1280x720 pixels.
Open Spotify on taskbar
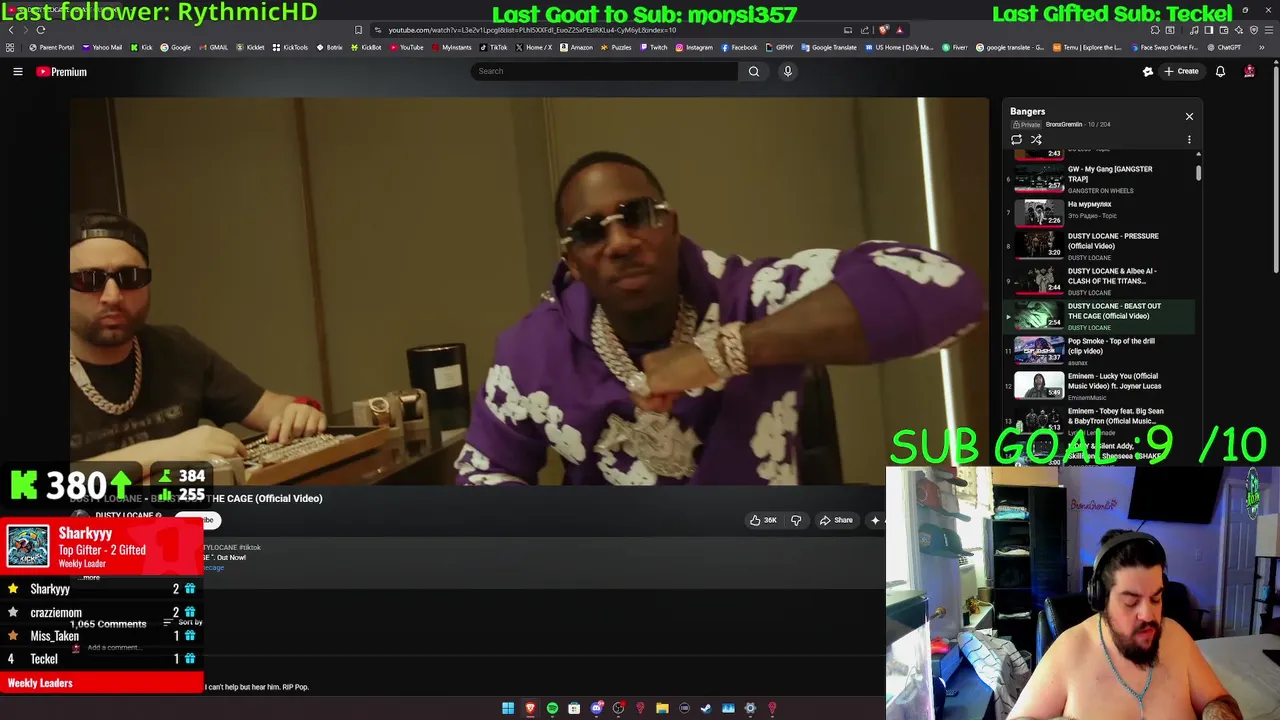click(552, 709)
